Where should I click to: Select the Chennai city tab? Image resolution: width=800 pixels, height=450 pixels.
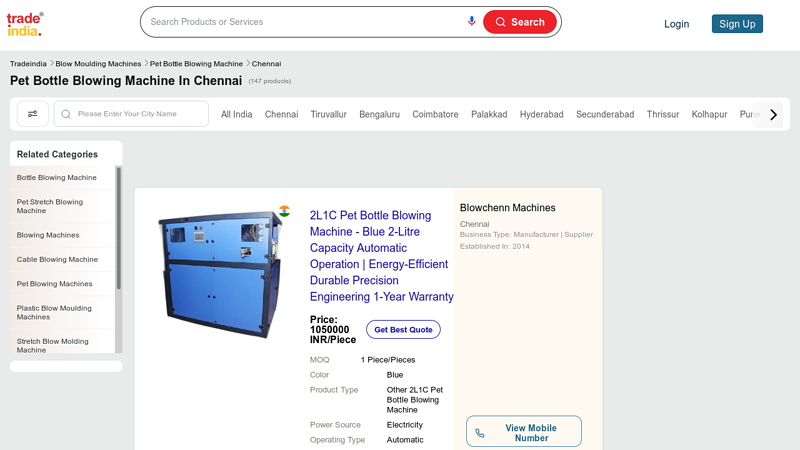click(x=281, y=114)
